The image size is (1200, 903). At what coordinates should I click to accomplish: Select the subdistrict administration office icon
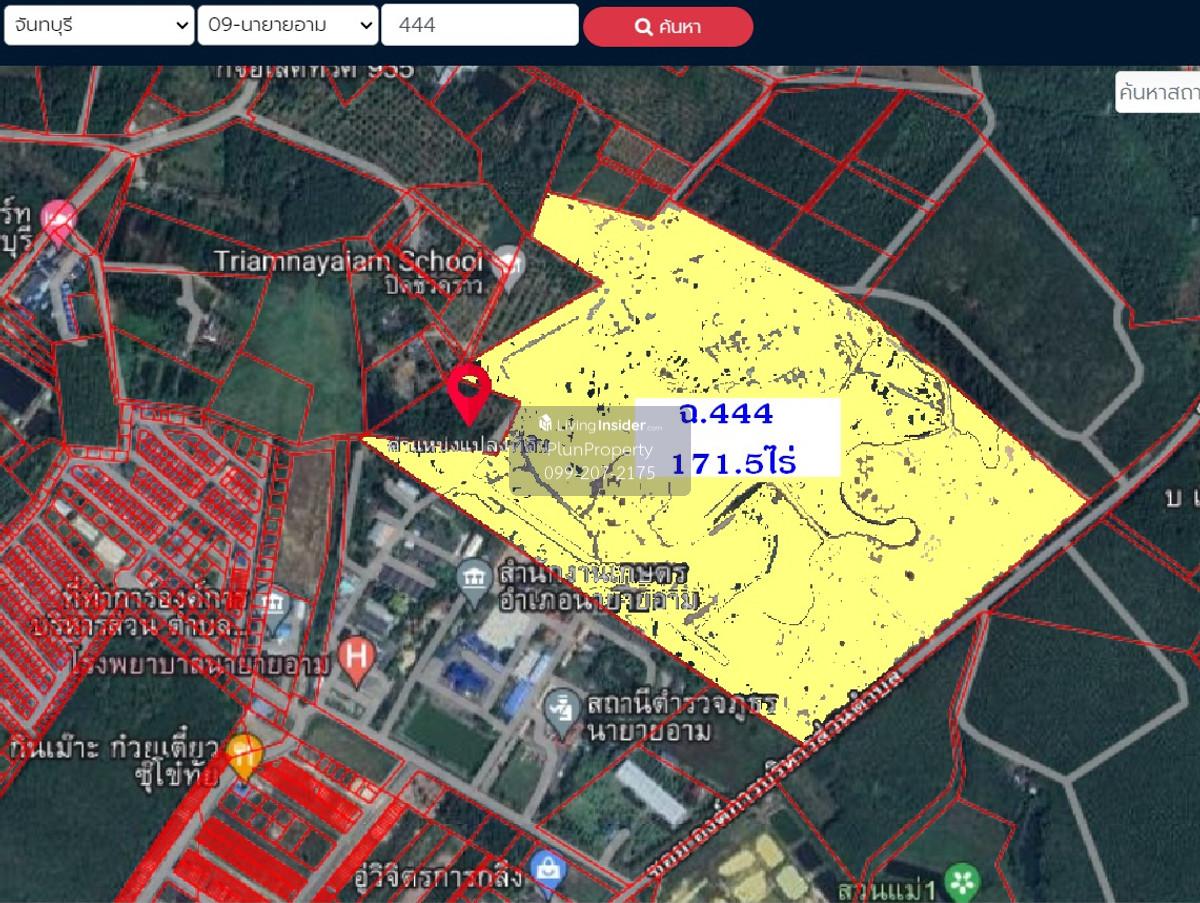[x=271, y=604]
